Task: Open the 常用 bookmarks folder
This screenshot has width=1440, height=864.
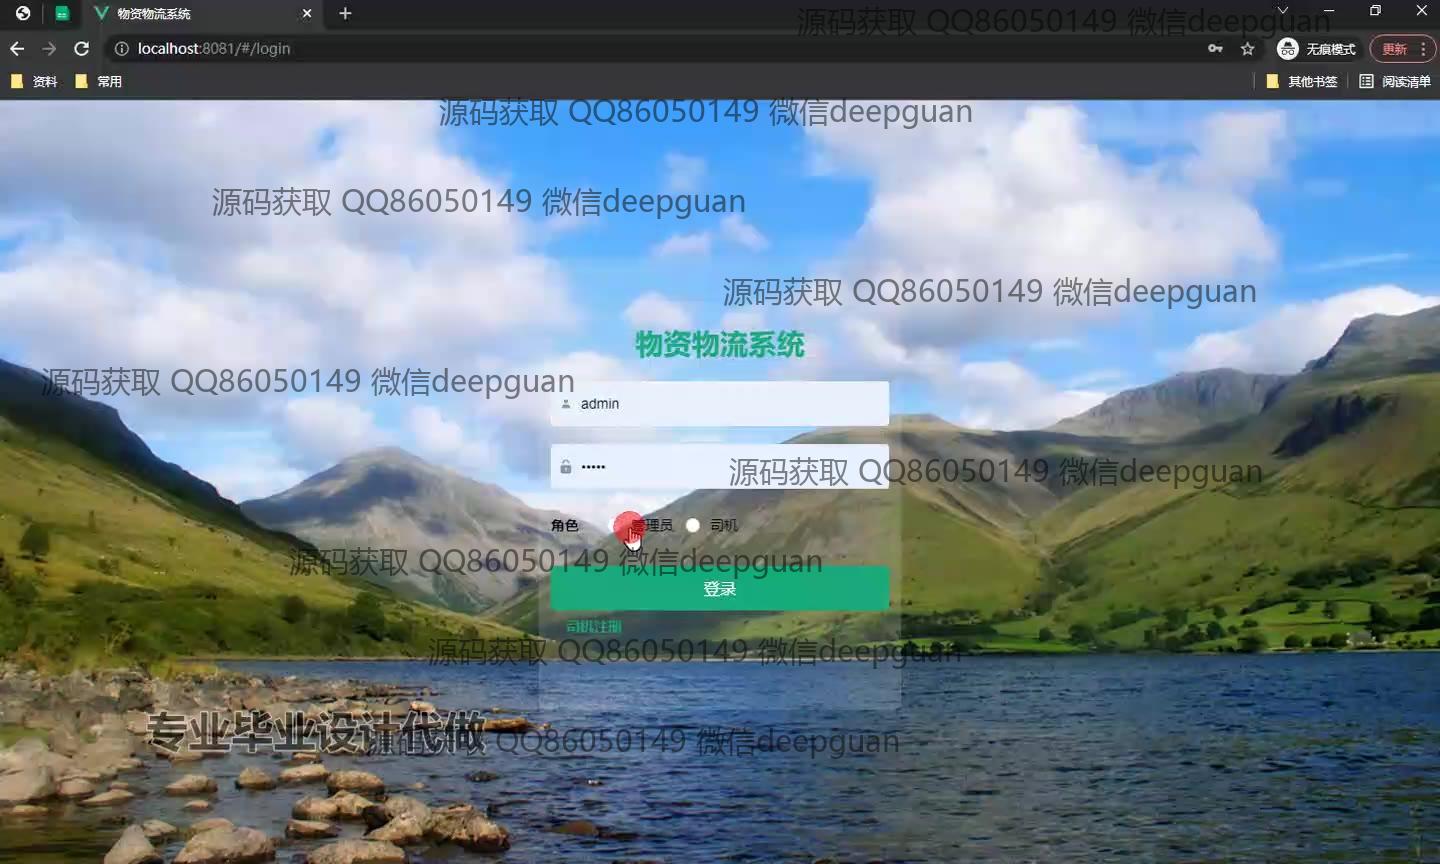Action: [99, 81]
